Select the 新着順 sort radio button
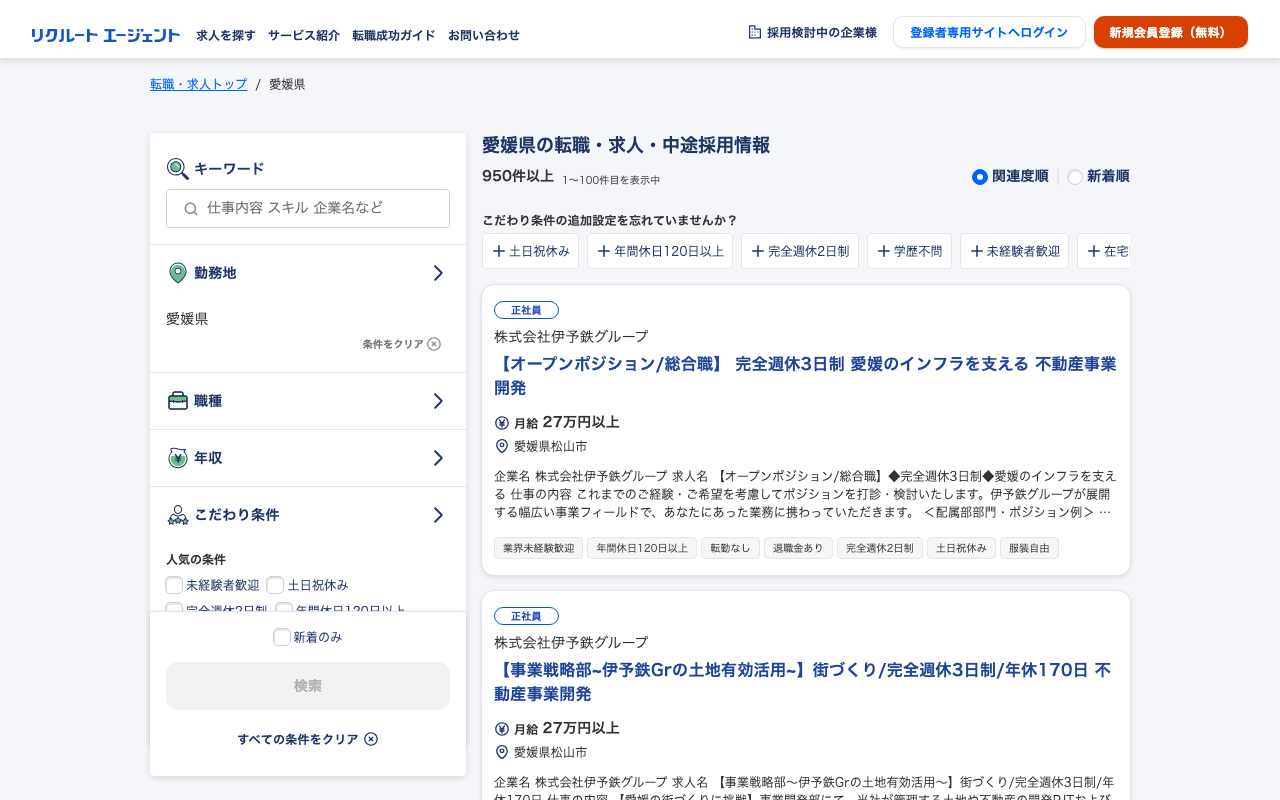The image size is (1280, 800). (1075, 177)
